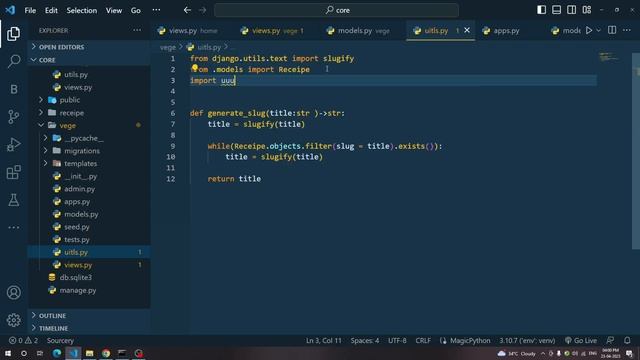Switch to the apps.py tab
The height and width of the screenshot is (360, 640).
pos(506,31)
